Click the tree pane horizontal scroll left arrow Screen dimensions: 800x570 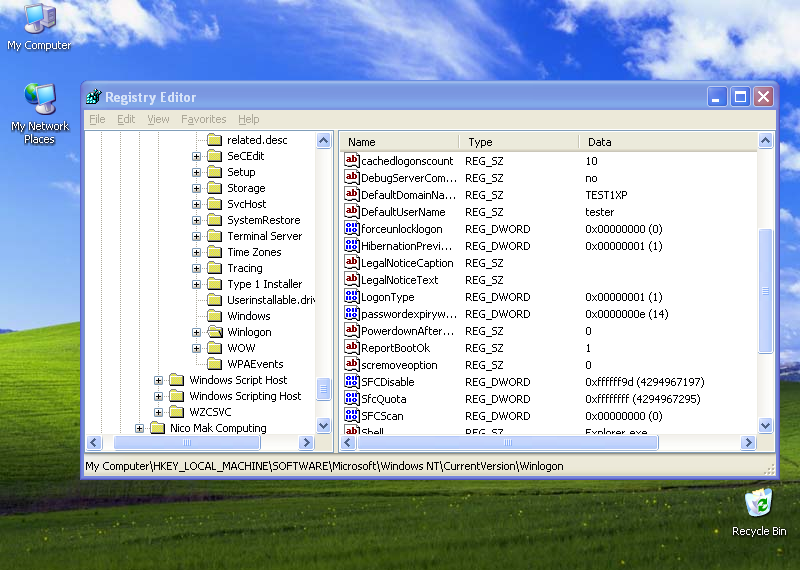[x=94, y=442]
